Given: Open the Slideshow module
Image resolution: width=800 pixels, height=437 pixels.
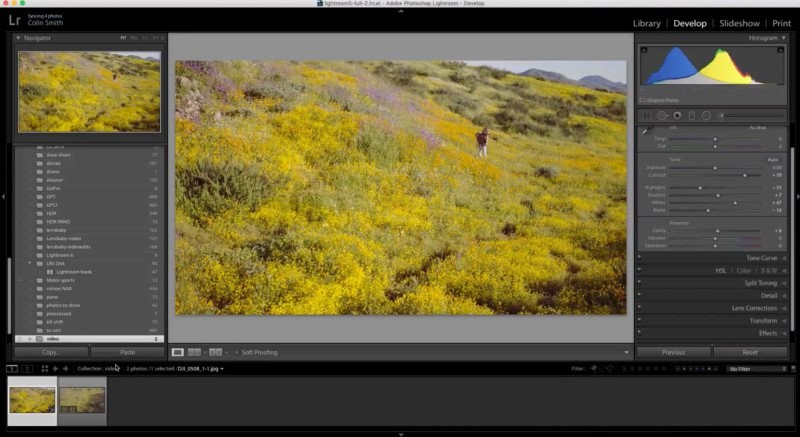Looking at the screenshot, I should coord(741,23).
